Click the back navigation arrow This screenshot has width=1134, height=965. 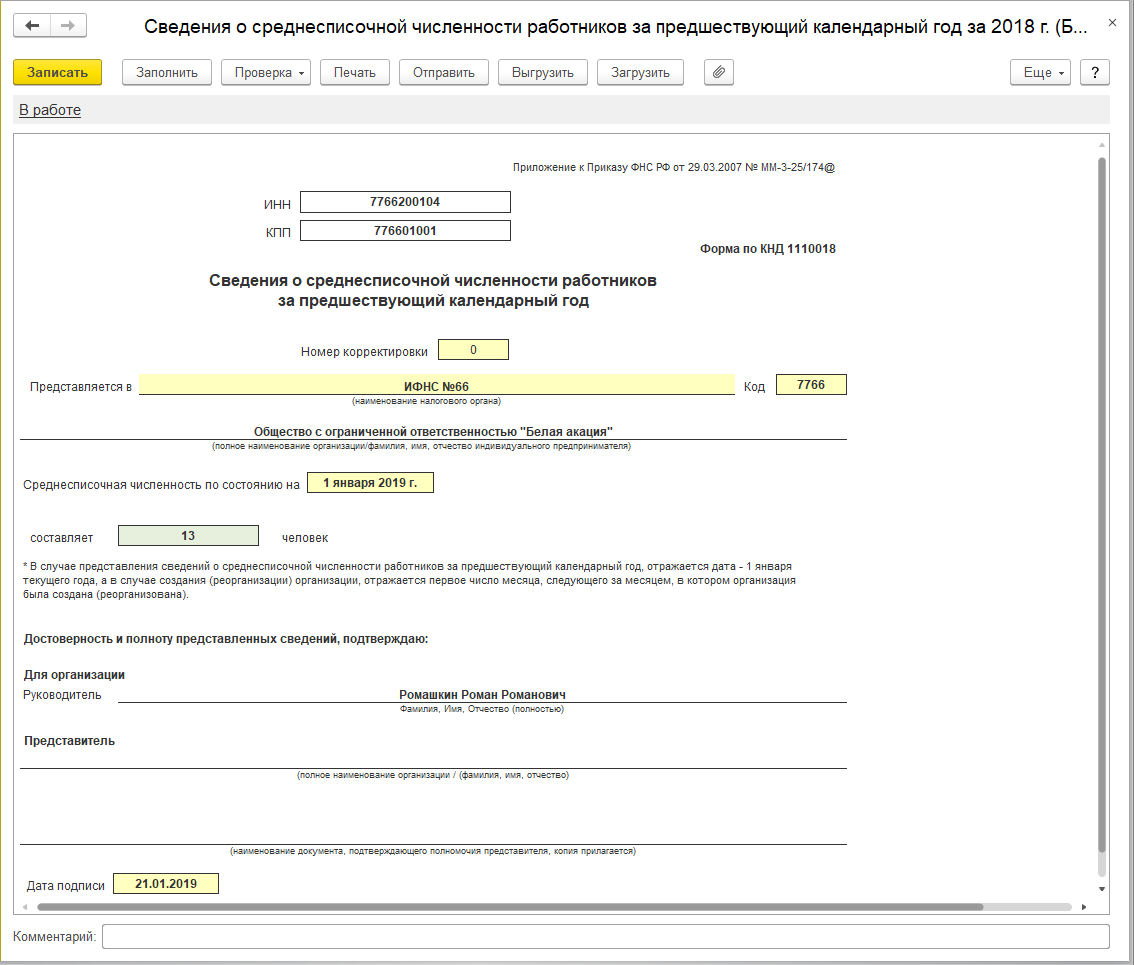(x=32, y=25)
